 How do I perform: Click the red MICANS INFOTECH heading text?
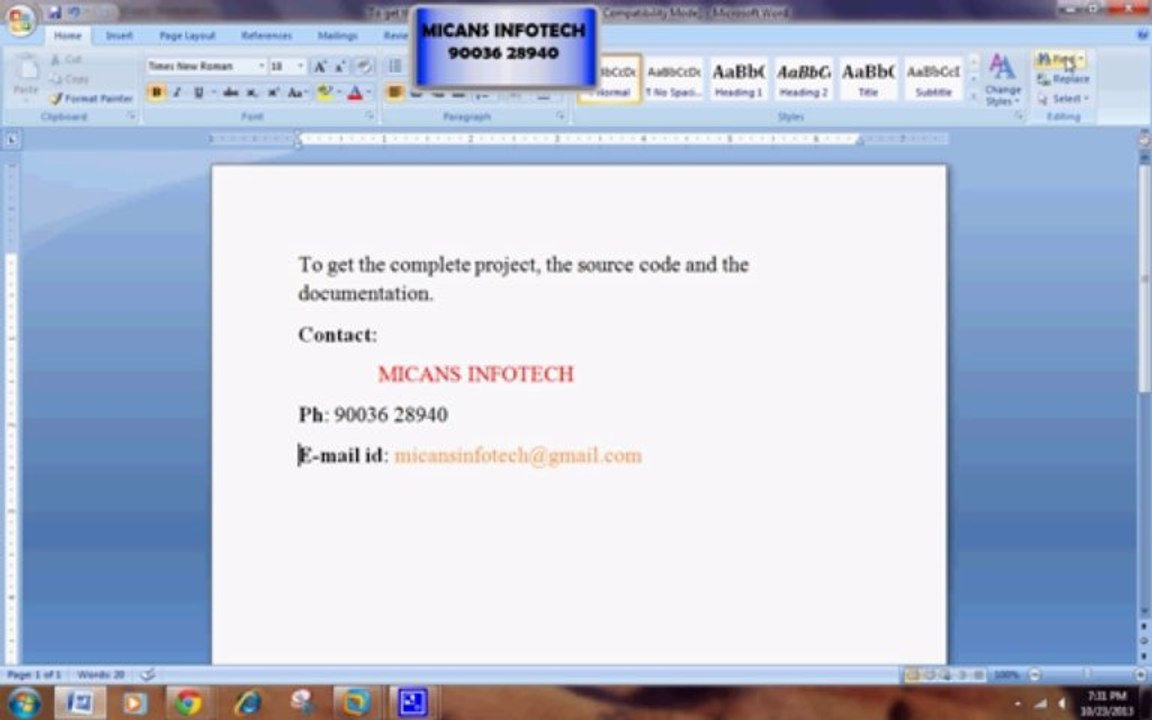click(x=475, y=374)
